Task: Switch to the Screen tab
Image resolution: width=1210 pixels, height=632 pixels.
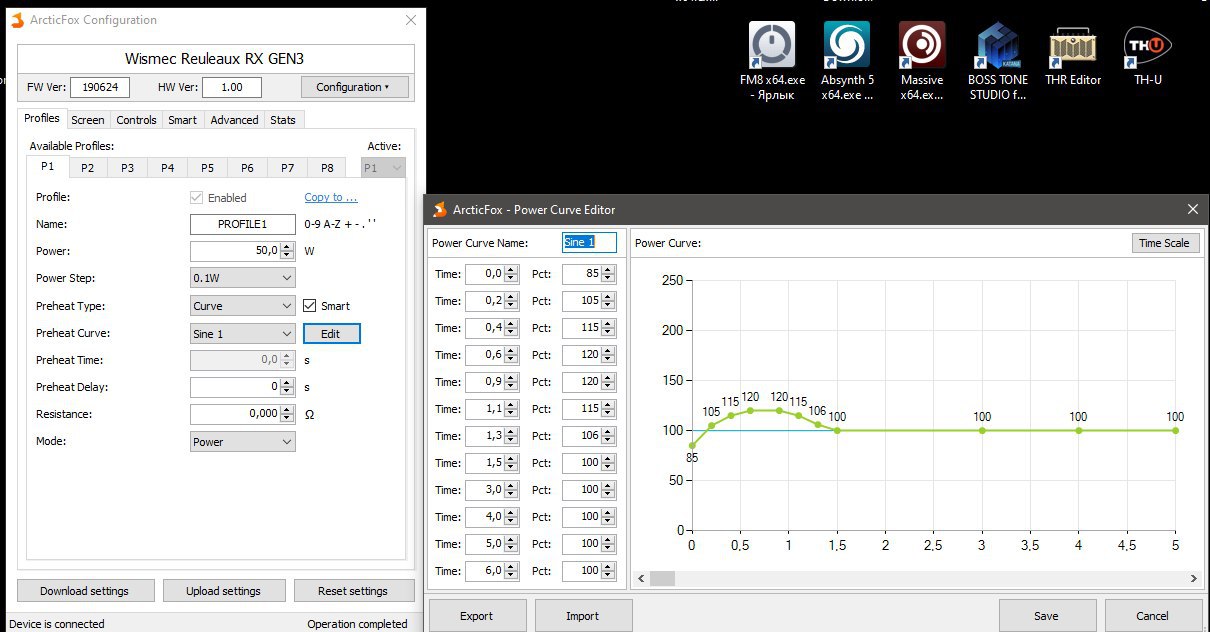Action: 88,120
